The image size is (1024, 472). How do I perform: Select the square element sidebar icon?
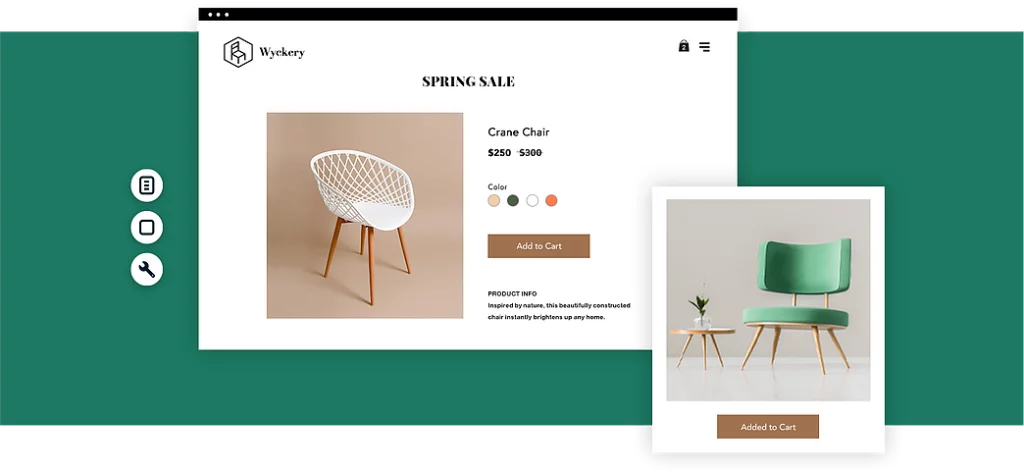(x=147, y=227)
